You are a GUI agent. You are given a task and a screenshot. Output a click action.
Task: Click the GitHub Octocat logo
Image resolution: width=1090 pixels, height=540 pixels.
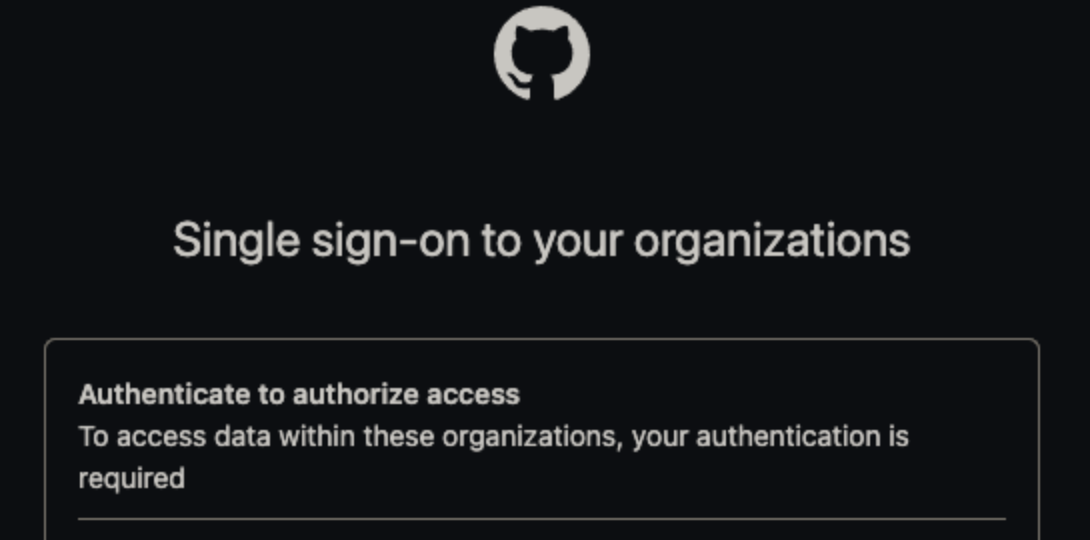pos(542,53)
